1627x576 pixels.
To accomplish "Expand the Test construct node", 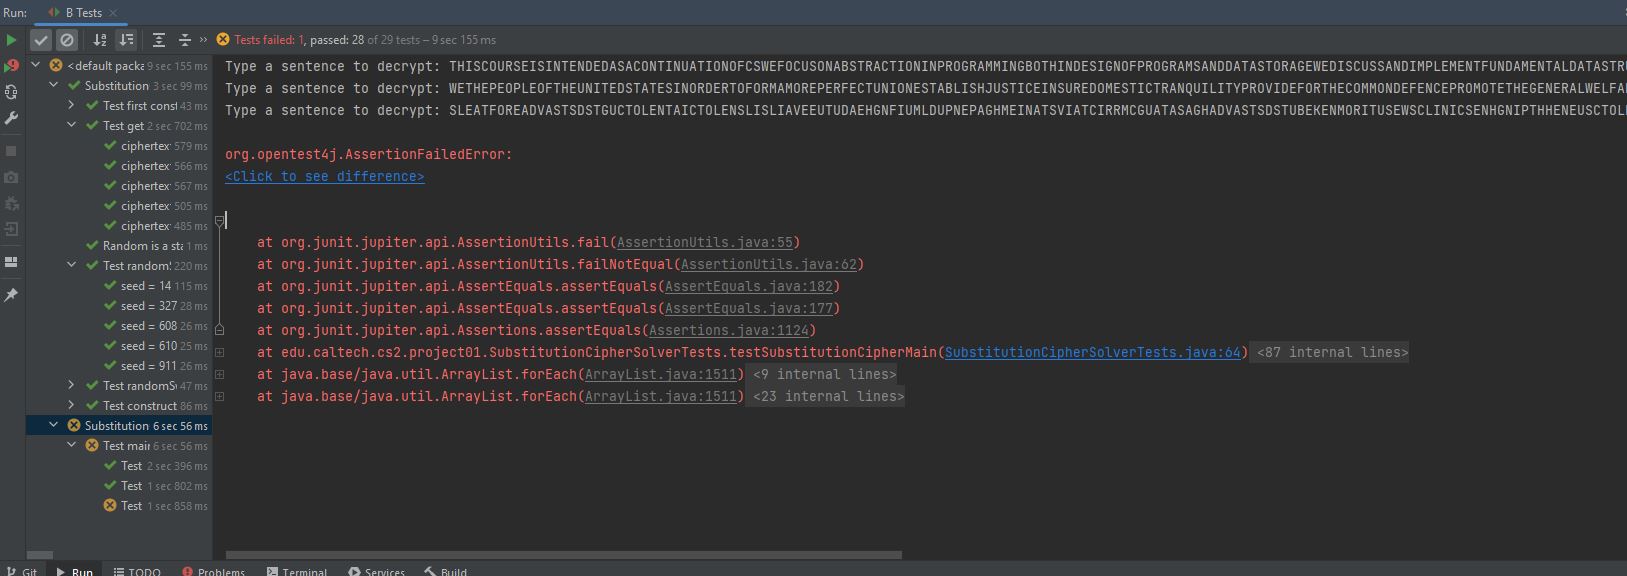I will [72, 405].
